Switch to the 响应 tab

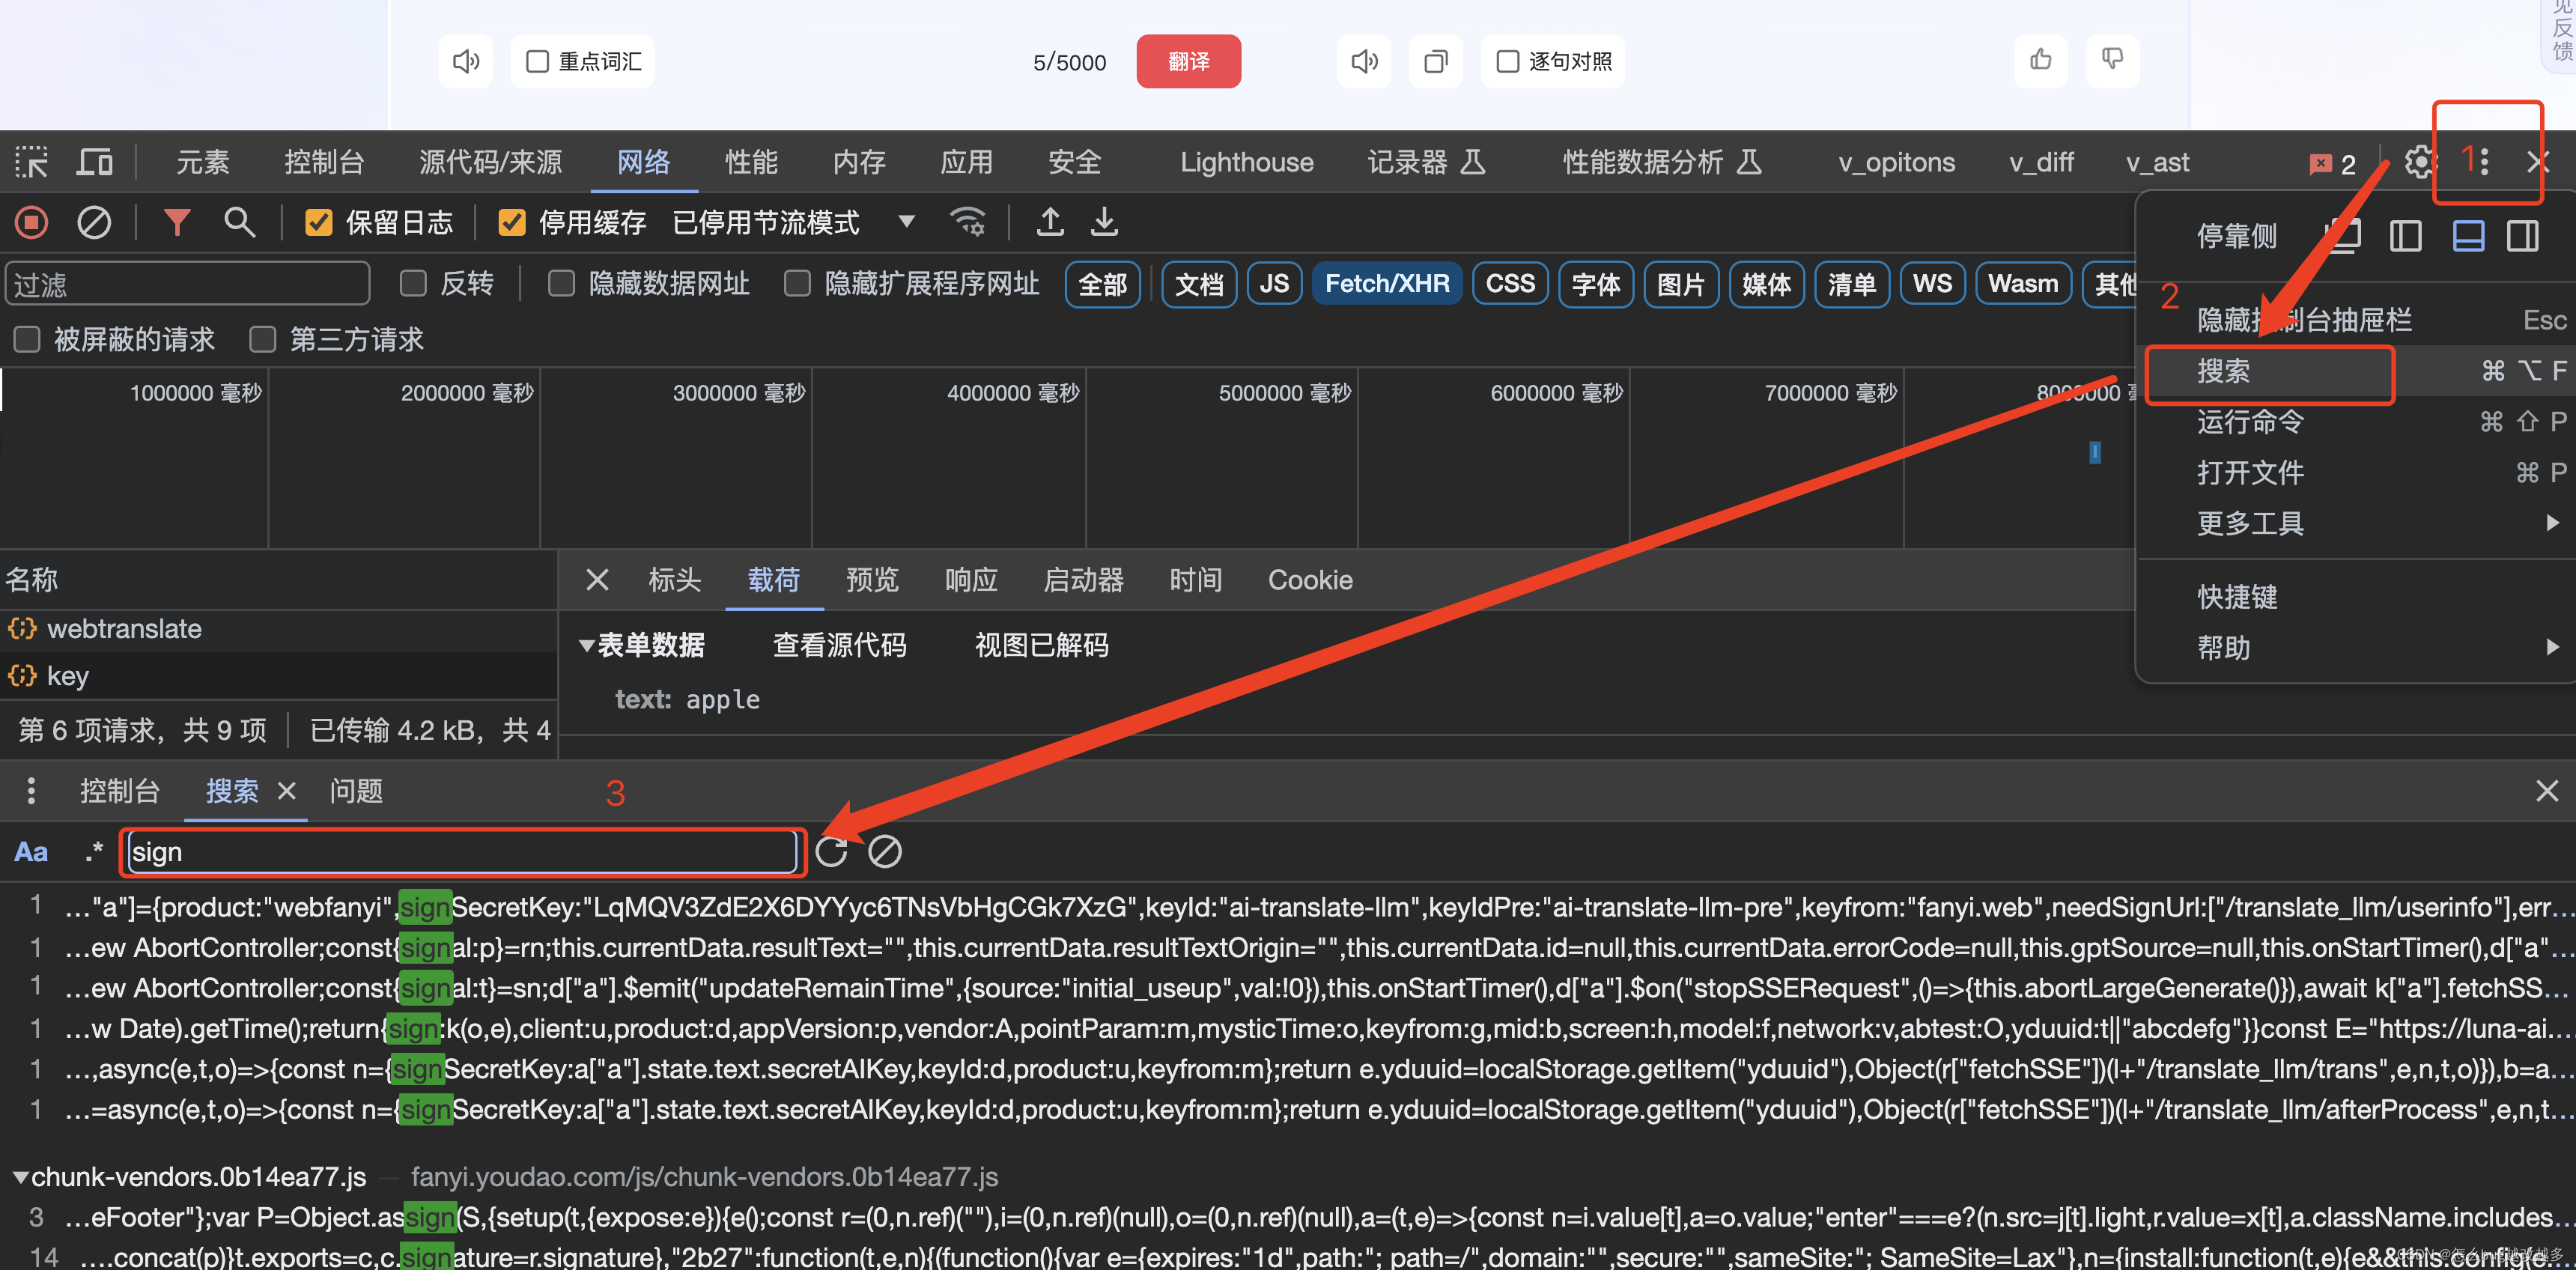(970, 580)
